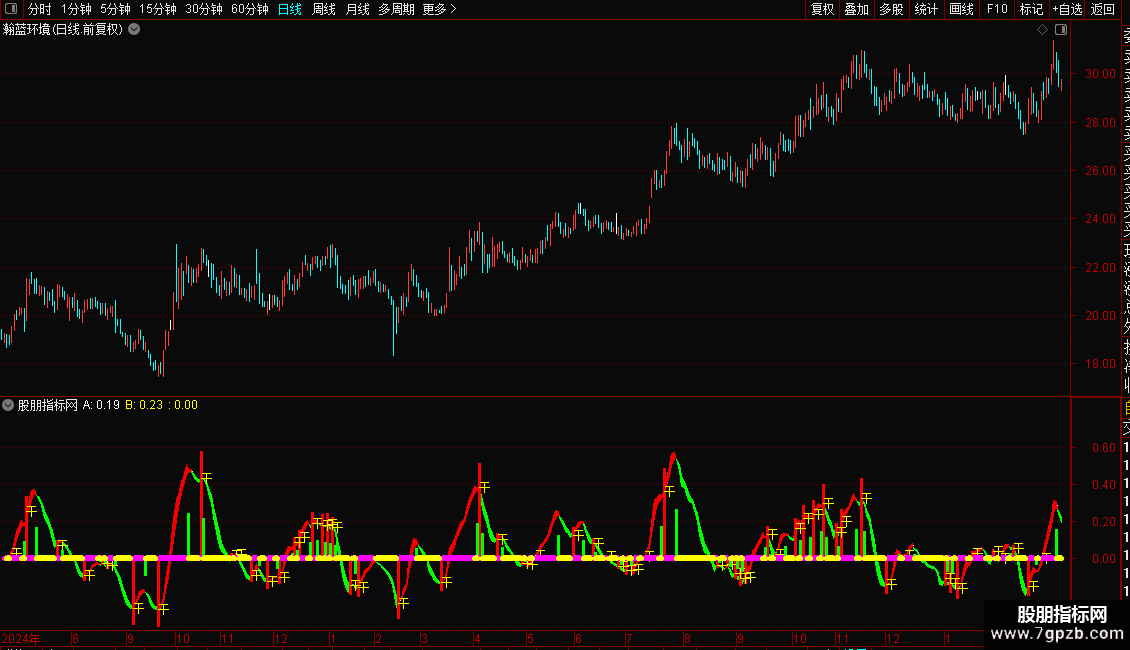Click the 18.00 price axis label
The width and height of the screenshot is (1130, 650).
(x=1100, y=364)
